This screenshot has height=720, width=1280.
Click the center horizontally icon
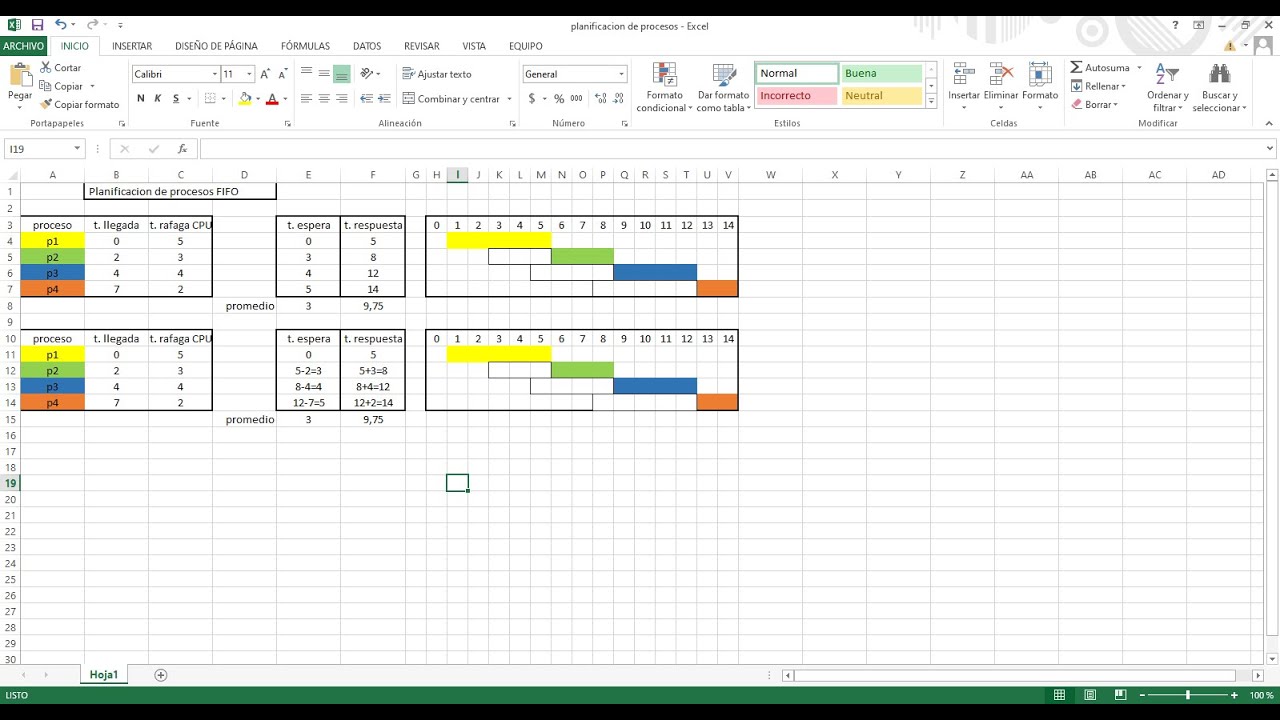[324, 98]
